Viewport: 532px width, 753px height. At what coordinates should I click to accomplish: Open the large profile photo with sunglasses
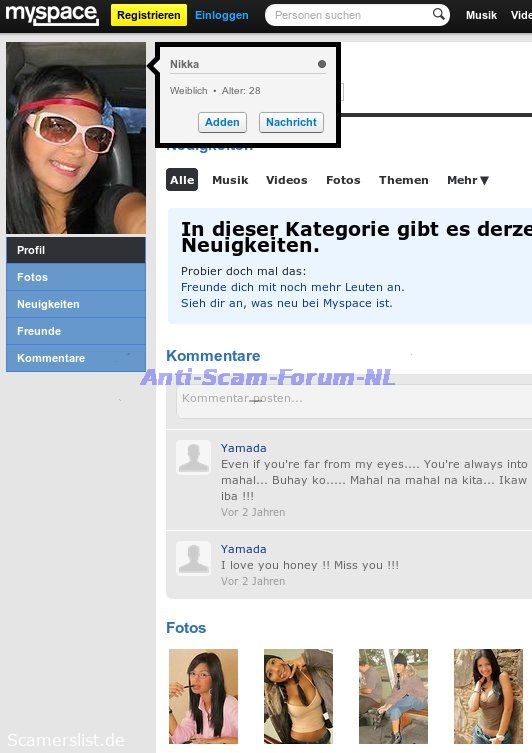point(76,138)
